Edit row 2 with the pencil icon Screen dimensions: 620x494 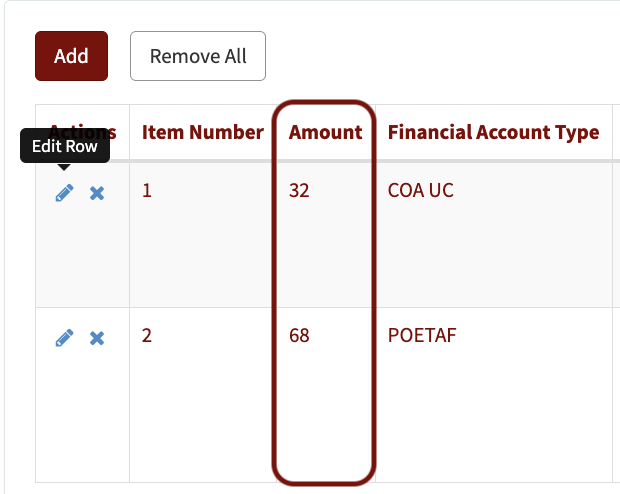[x=64, y=338]
